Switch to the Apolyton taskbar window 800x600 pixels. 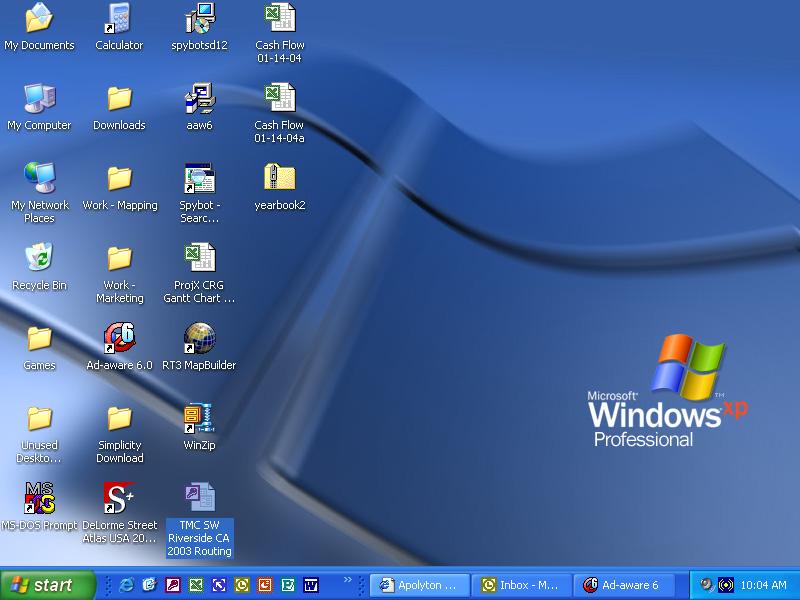(419, 585)
